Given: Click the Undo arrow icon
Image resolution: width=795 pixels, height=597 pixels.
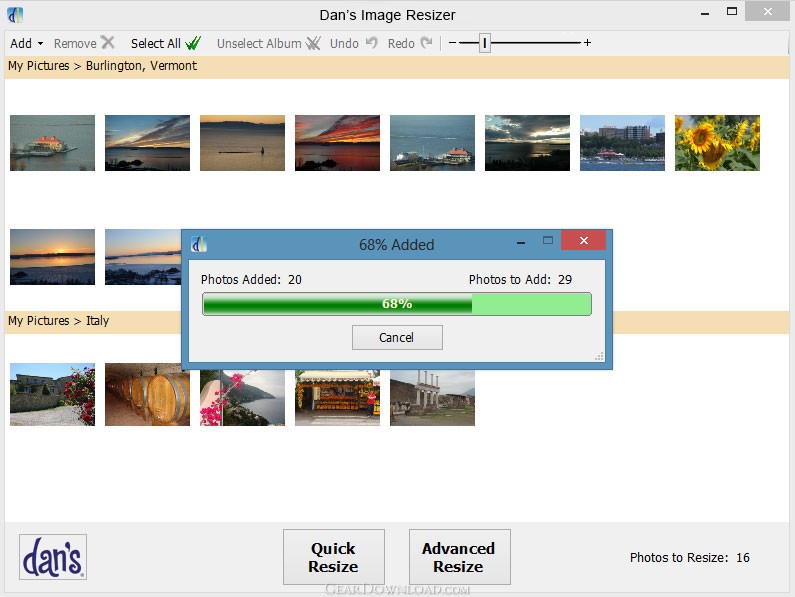Looking at the screenshot, I should pyautogui.click(x=372, y=43).
